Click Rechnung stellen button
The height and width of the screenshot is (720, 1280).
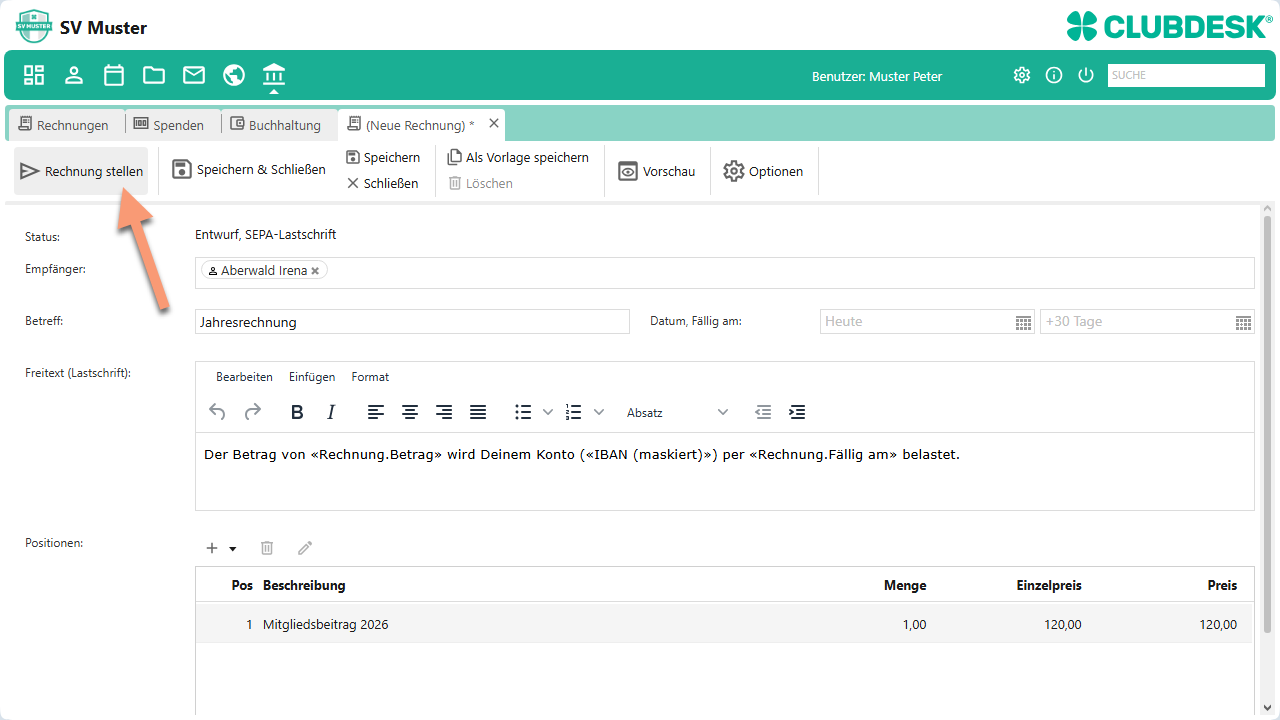tap(81, 171)
